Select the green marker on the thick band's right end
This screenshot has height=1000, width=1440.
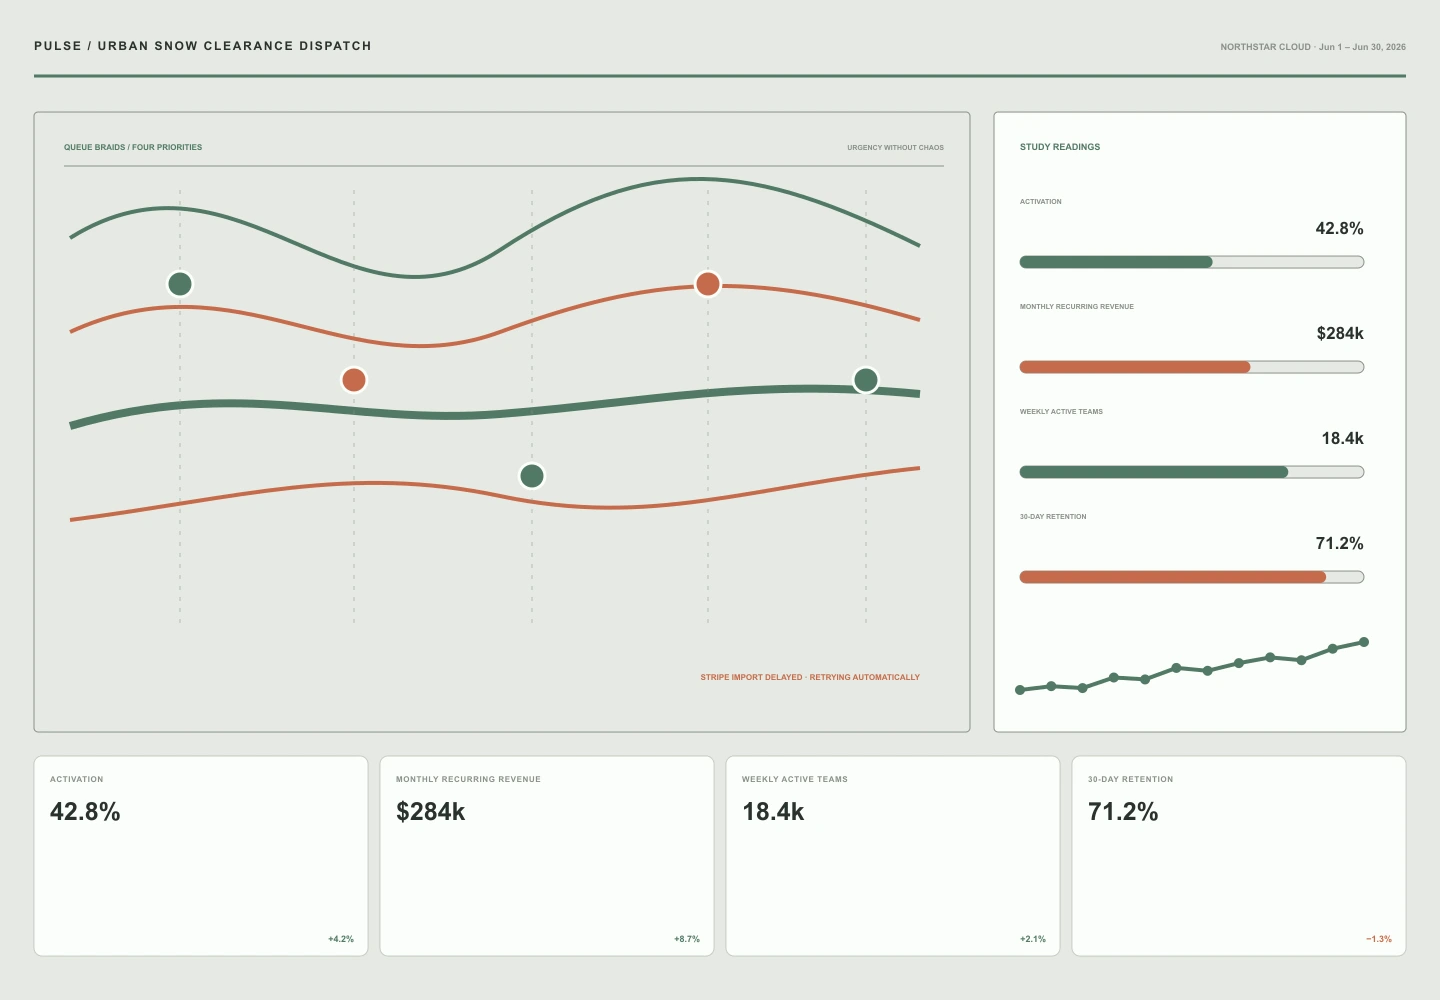click(866, 380)
